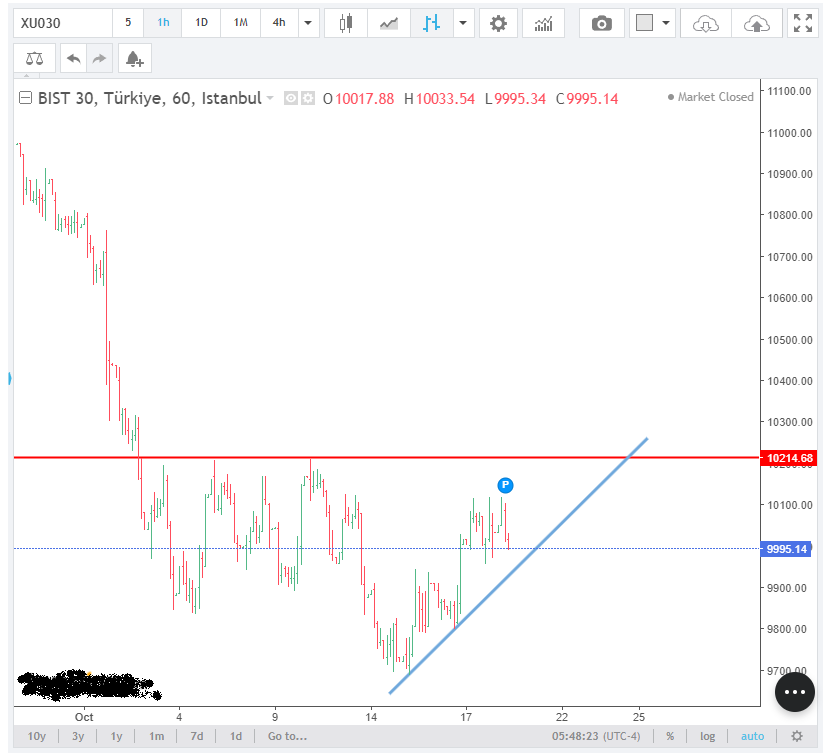Select the candlestick chart style icon
This screenshot has width=833, height=756.
coord(346,22)
